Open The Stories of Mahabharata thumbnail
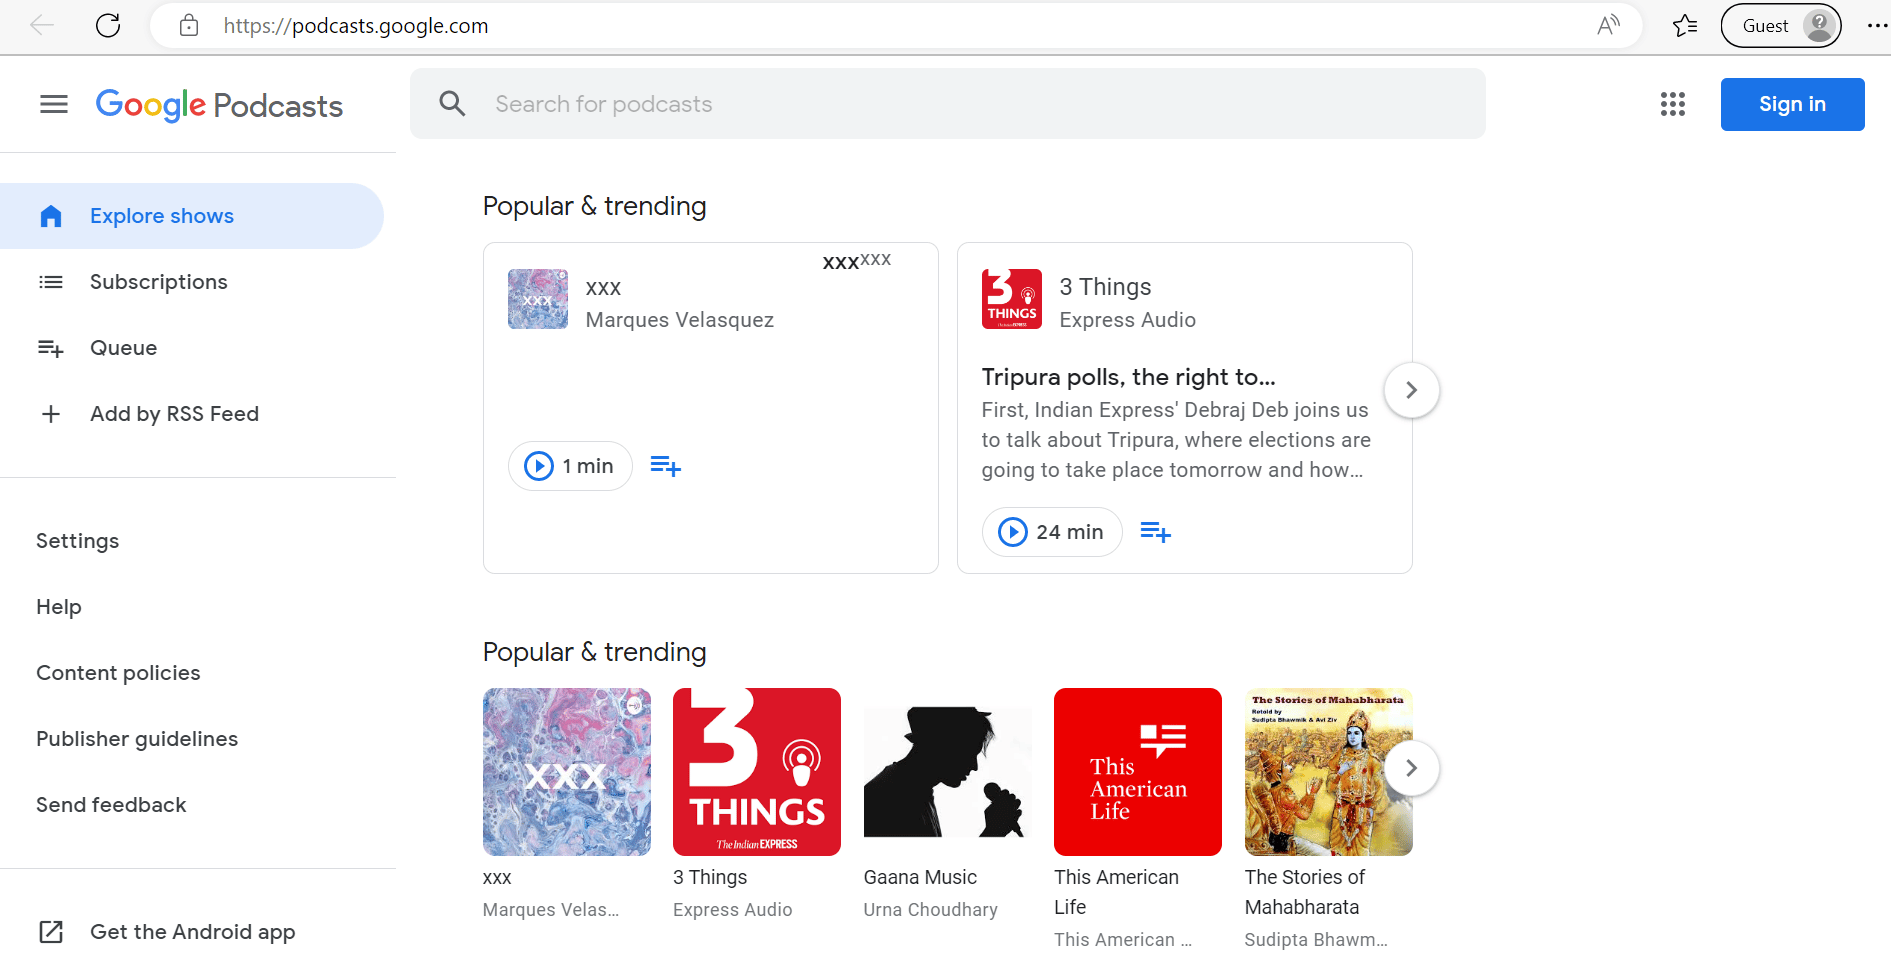This screenshot has height=954, width=1891. 1329,772
